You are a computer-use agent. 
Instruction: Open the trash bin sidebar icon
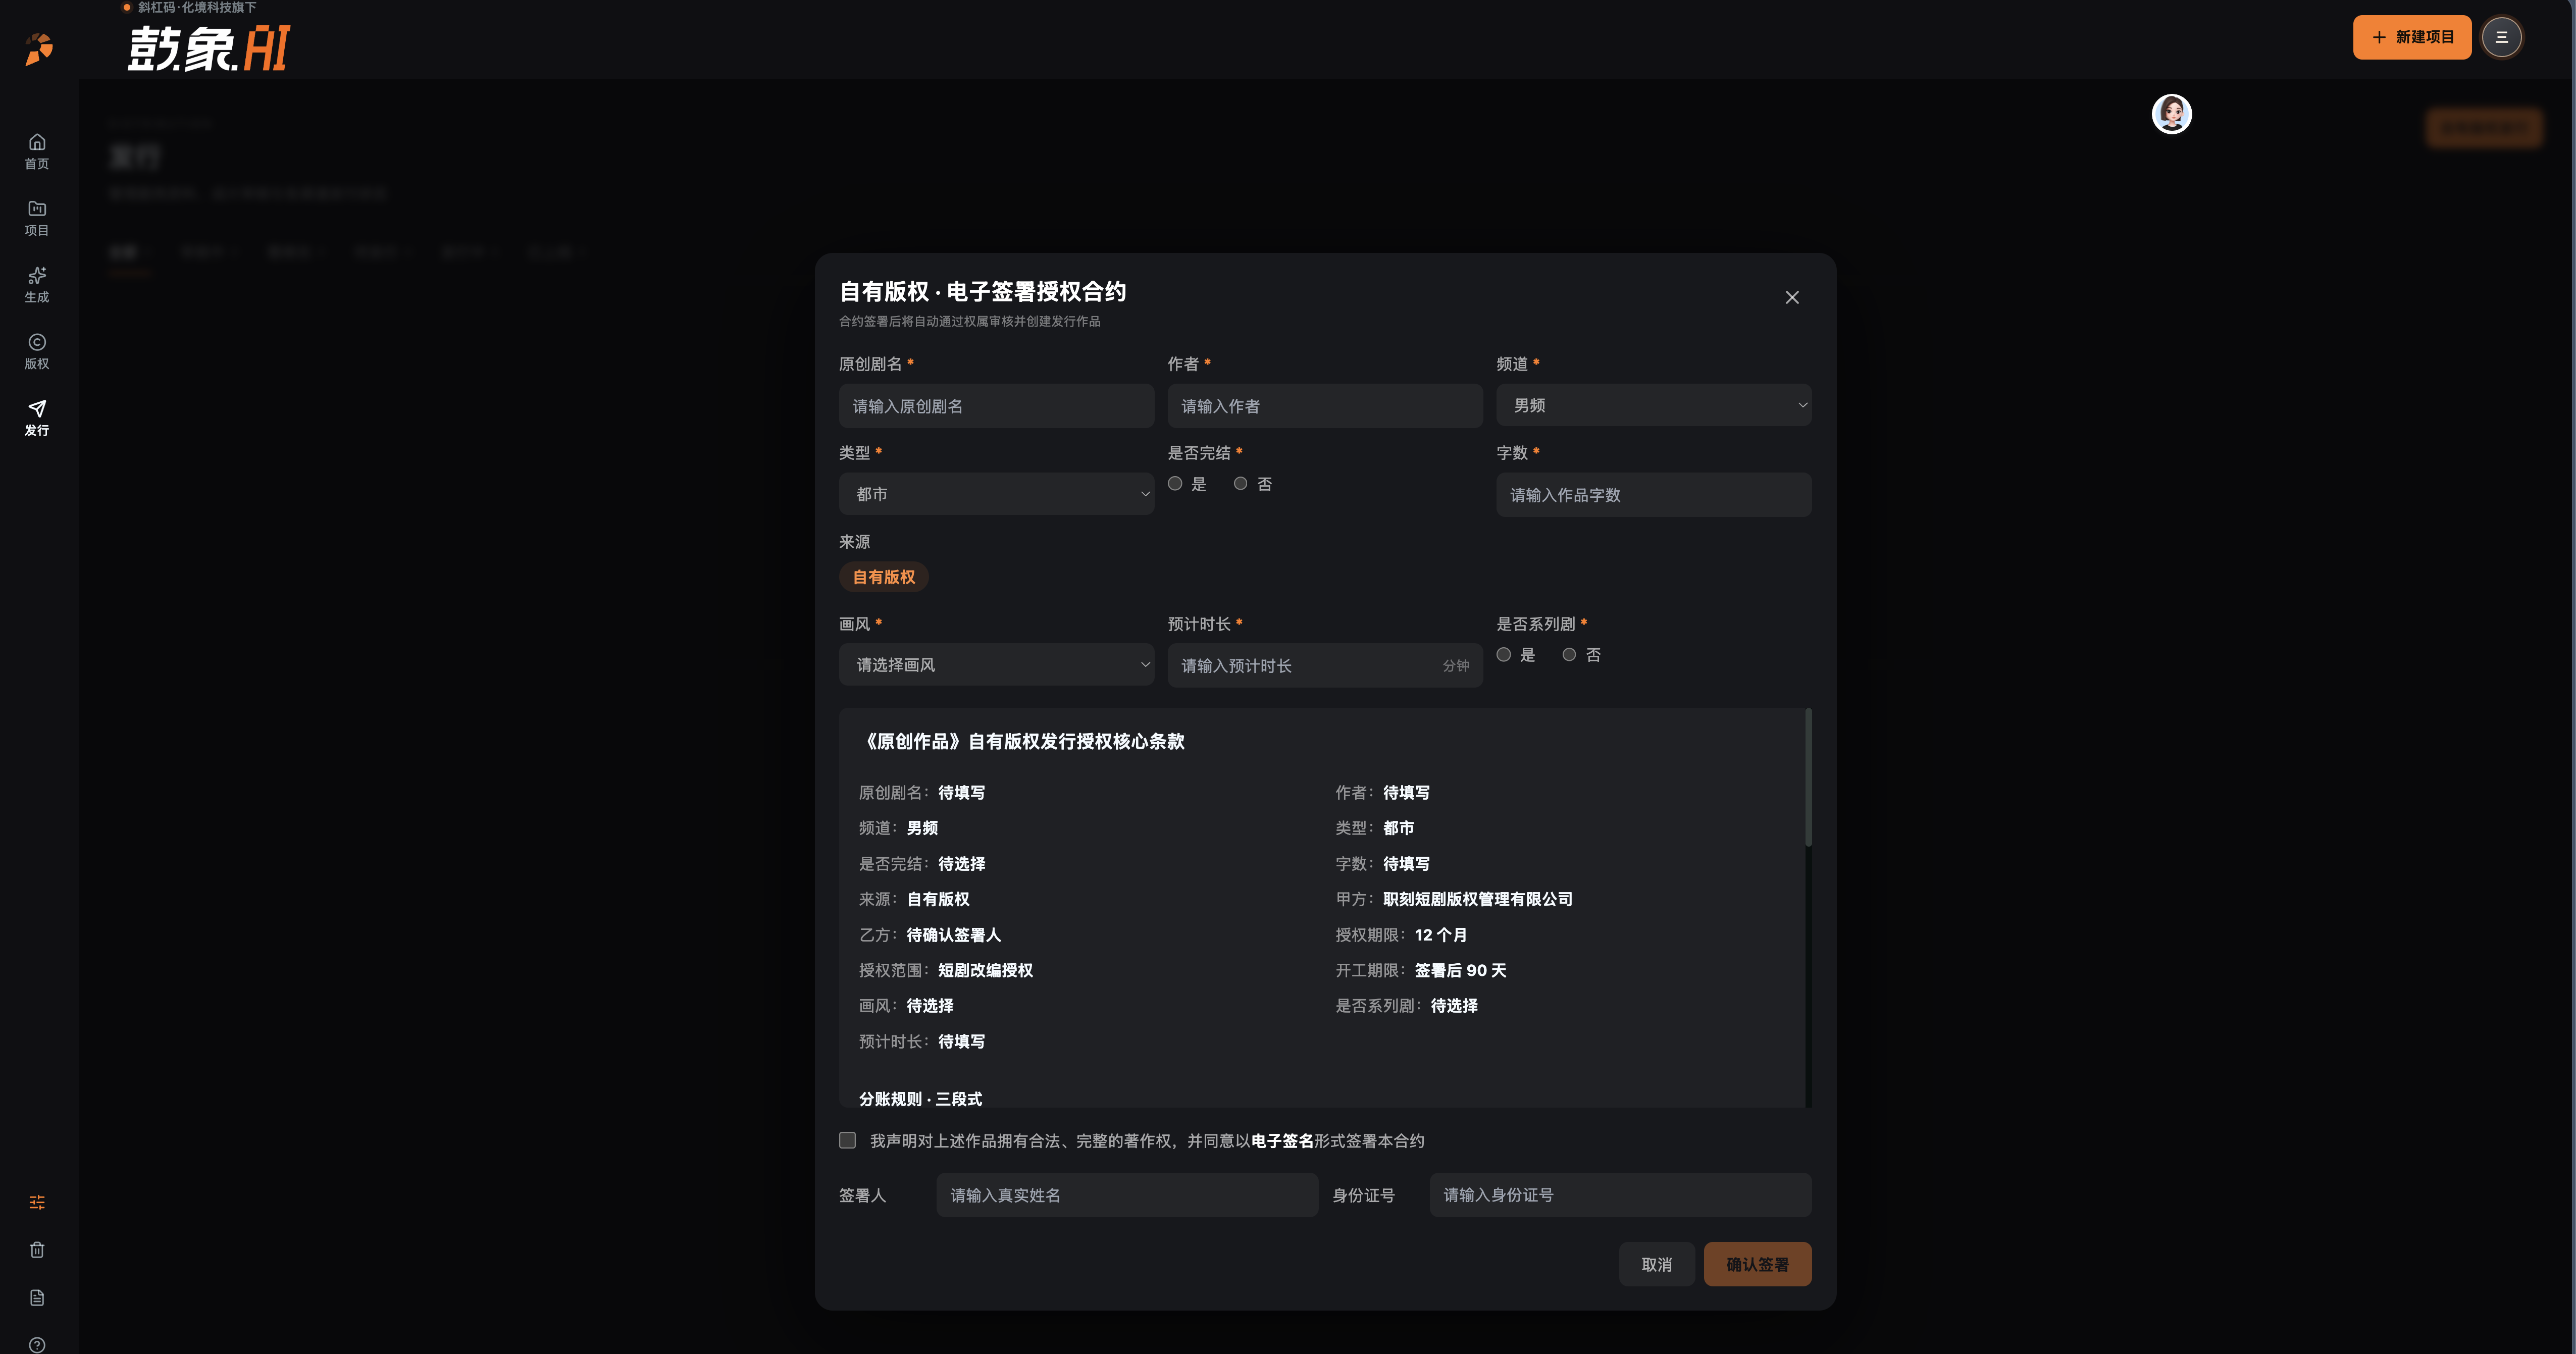37,1250
